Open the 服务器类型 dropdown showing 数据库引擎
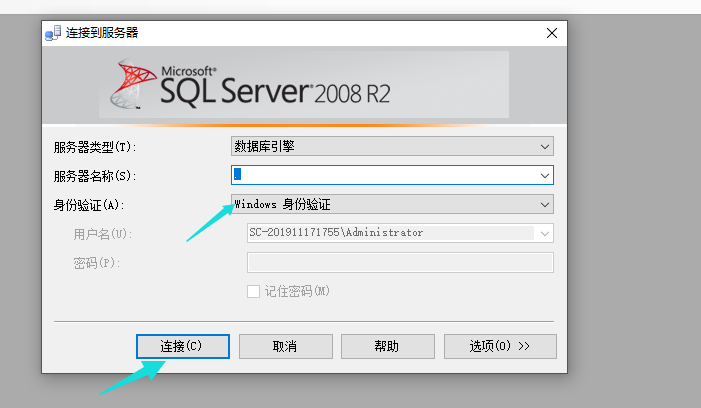Image resolution: width=701 pixels, height=408 pixels. [392, 146]
